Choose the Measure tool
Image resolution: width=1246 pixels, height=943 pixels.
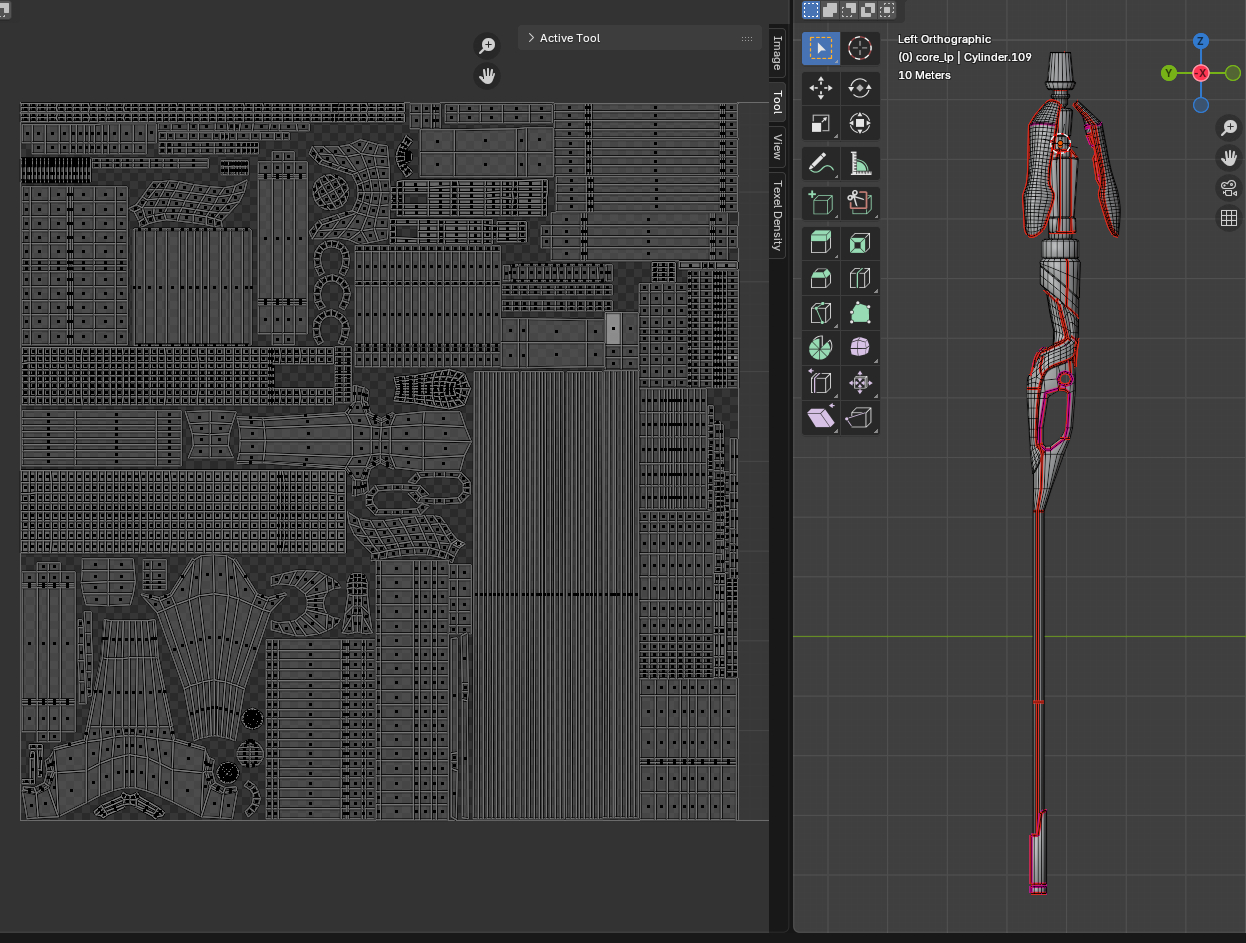[859, 162]
